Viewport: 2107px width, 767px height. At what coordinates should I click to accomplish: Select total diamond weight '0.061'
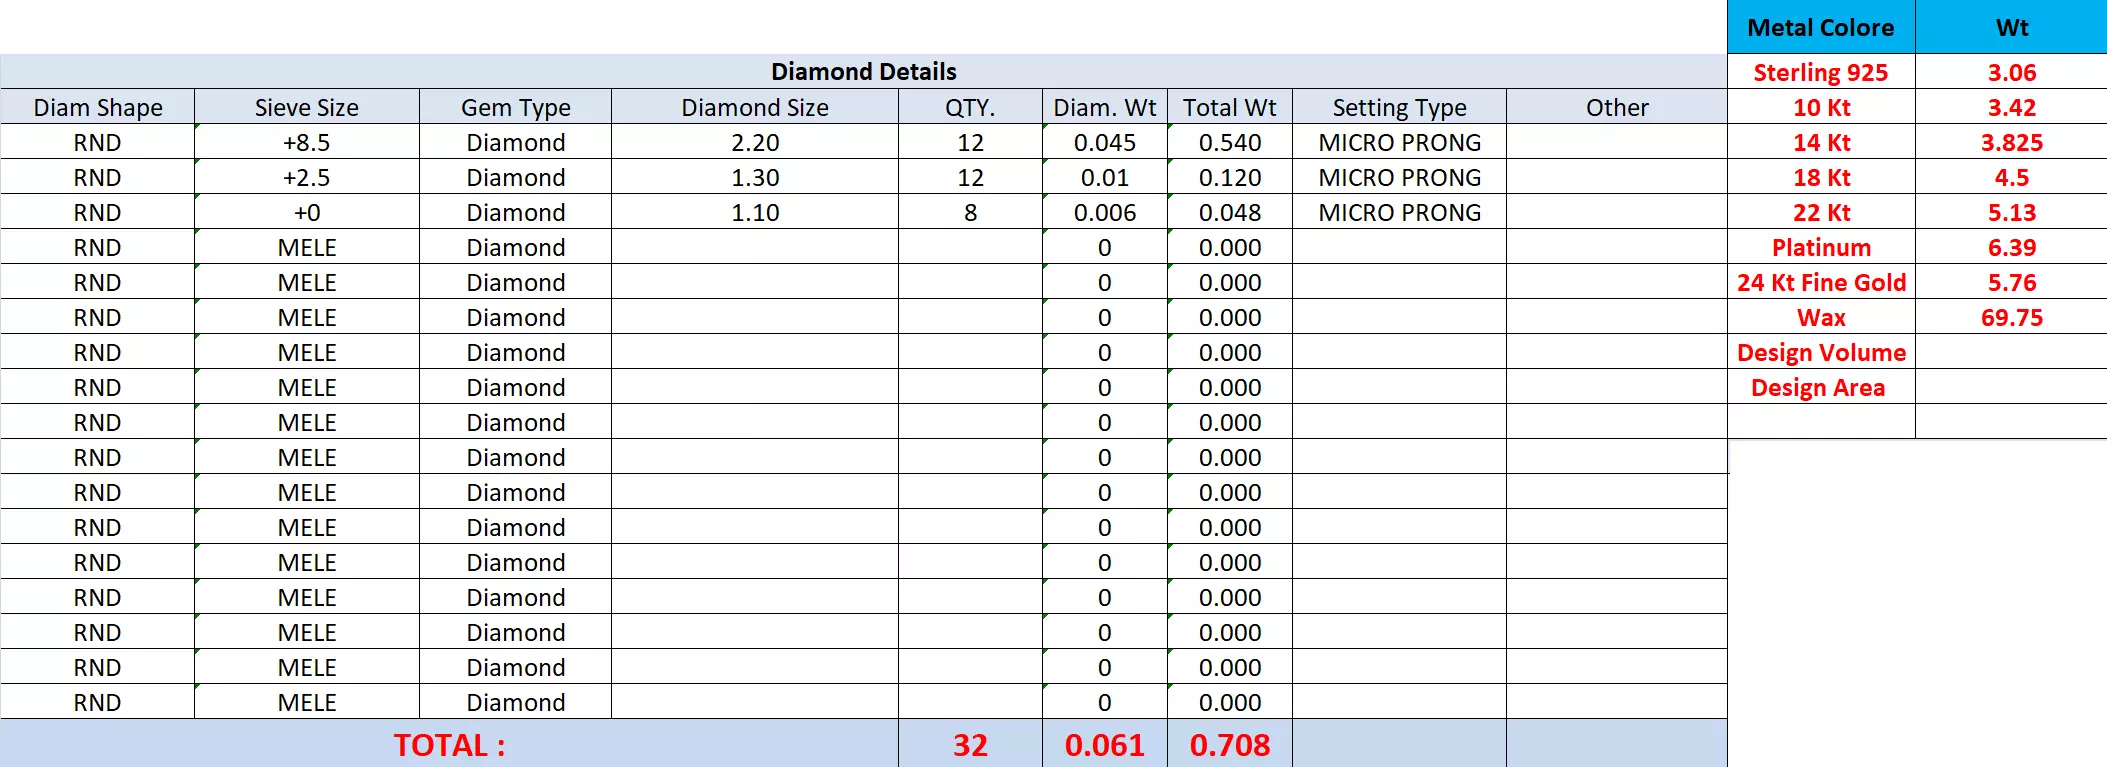click(1105, 744)
